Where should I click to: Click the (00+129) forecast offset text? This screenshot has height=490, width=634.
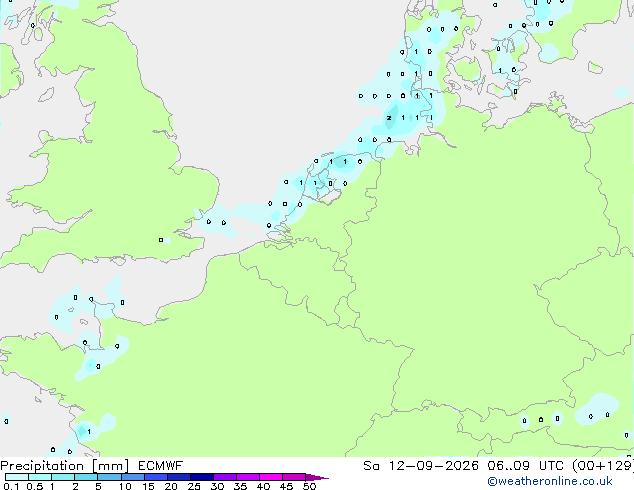click(x=603, y=466)
